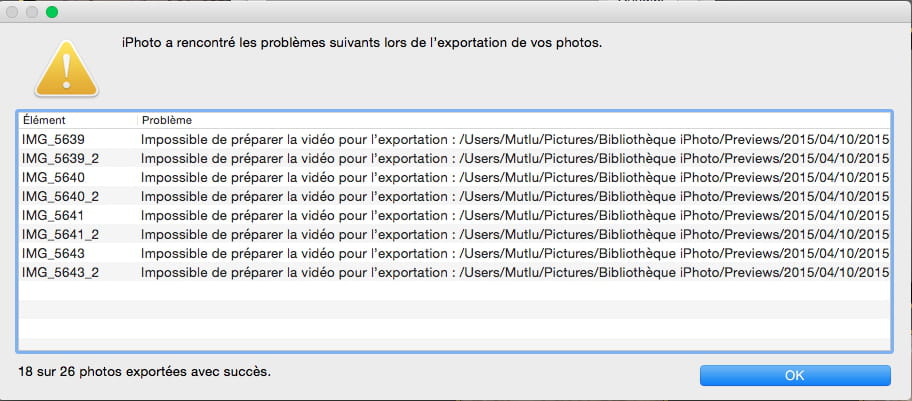
Task: Select the IMG_5640 row
Action: click(x=454, y=178)
